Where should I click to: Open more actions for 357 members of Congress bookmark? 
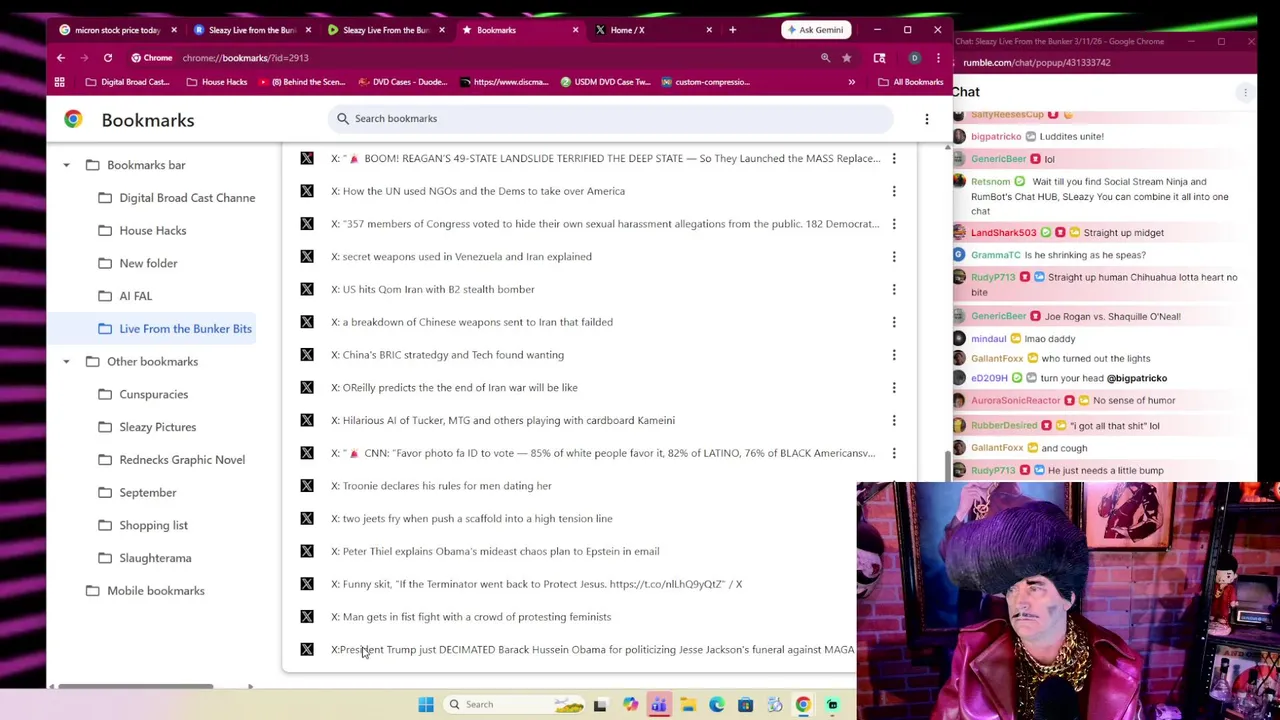[894, 224]
